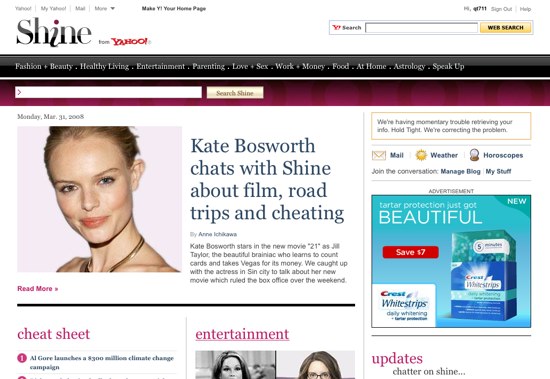Click the Sign Out link
The width and height of the screenshot is (550, 379).
point(501,9)
